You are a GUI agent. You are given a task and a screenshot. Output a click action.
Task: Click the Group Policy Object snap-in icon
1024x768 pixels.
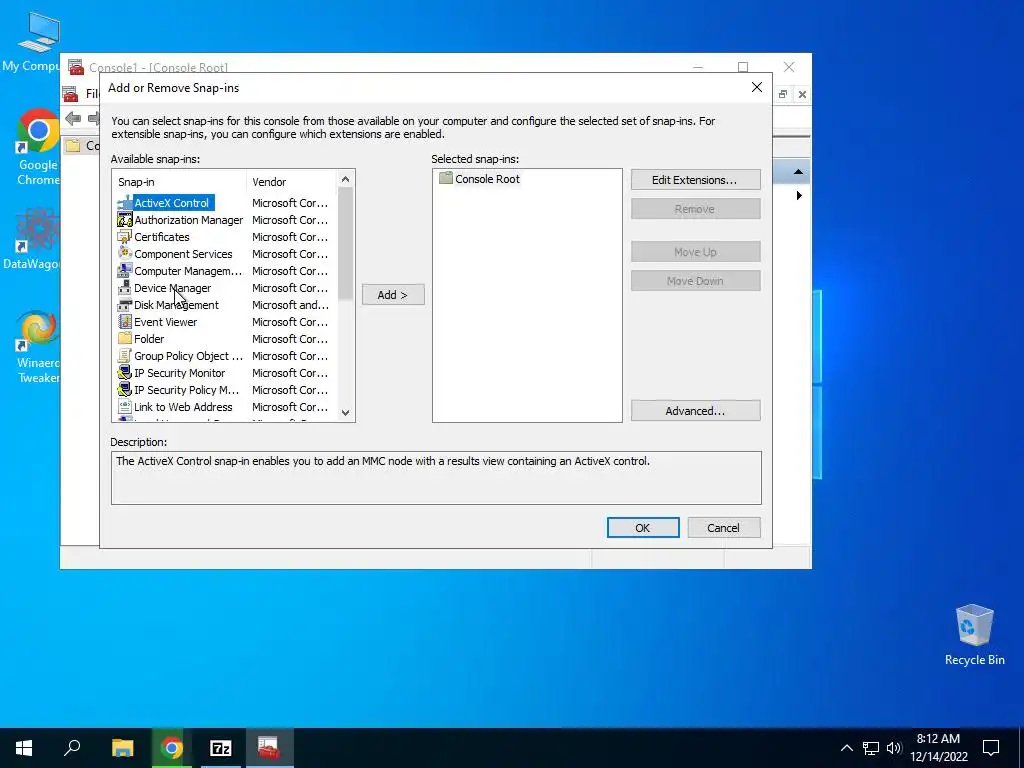pos(124,356)
